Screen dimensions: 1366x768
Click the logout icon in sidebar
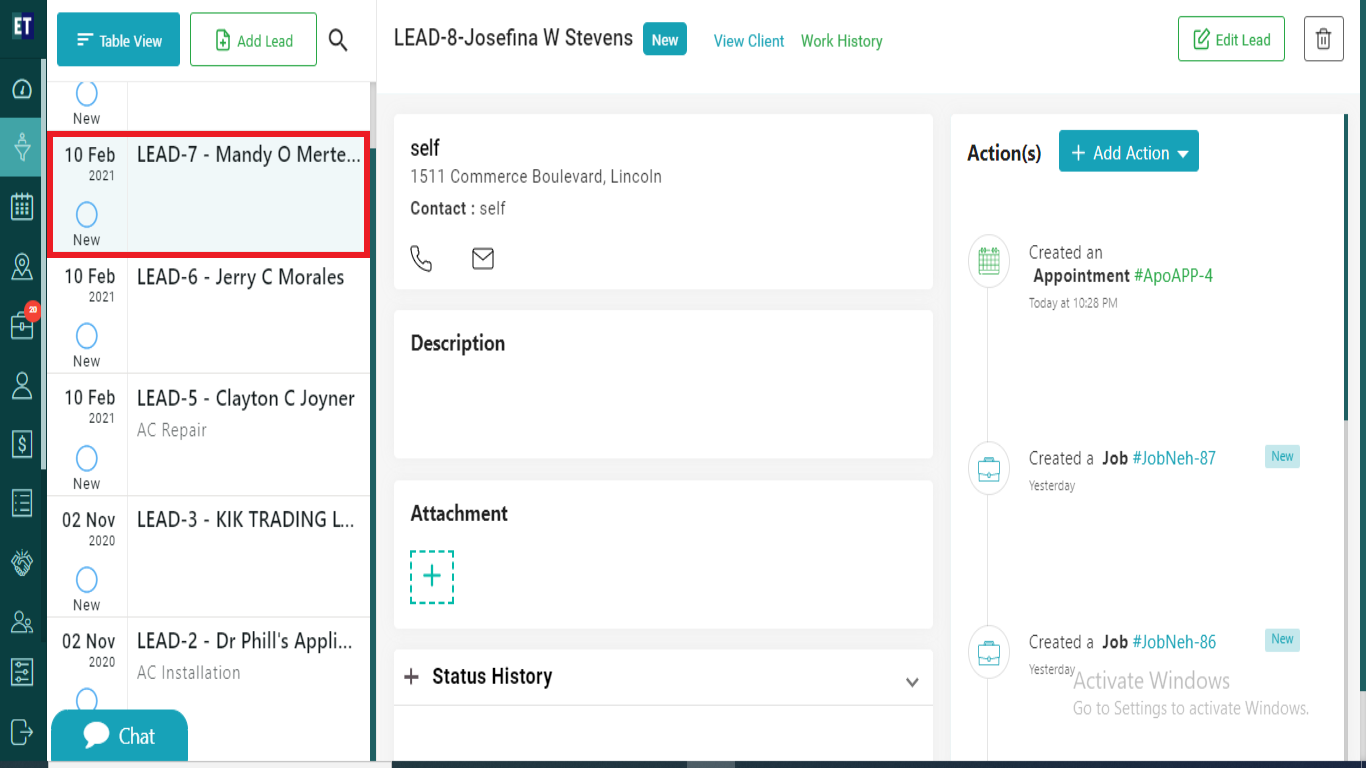tap(22, 730)
